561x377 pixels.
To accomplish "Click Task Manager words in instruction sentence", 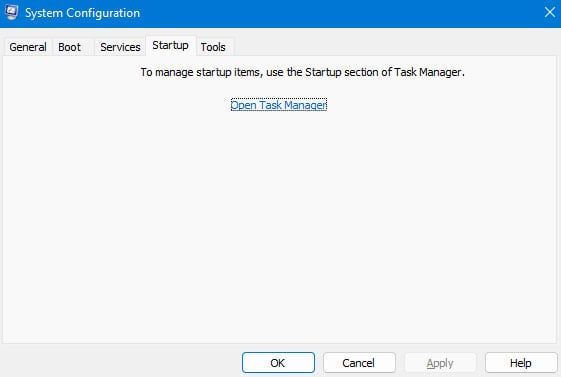I will (x=427, y=72).
